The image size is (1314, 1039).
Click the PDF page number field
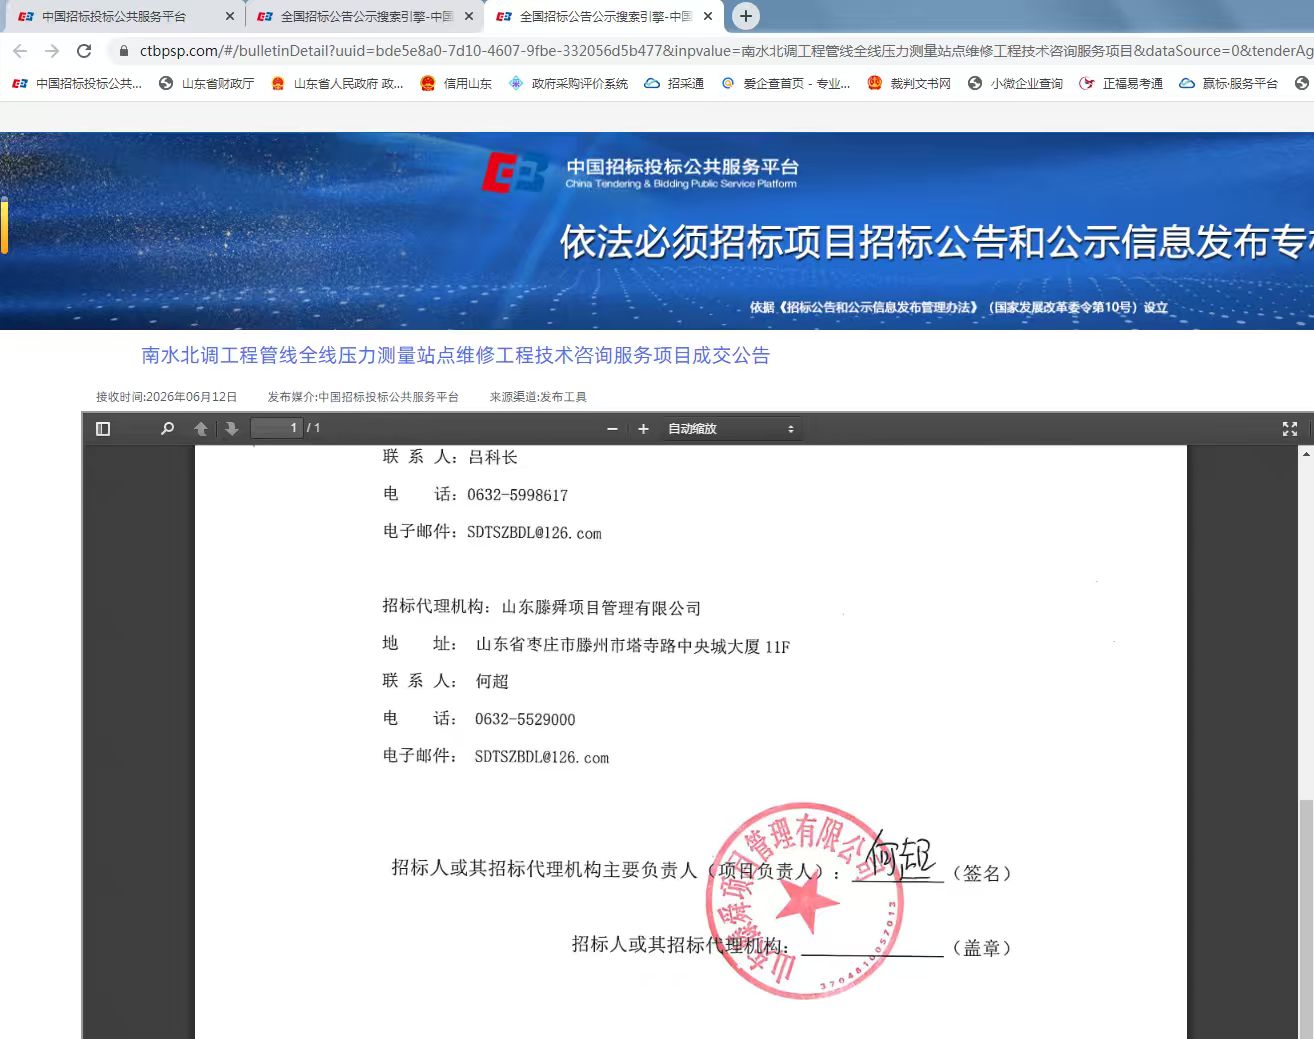(276, 428)
